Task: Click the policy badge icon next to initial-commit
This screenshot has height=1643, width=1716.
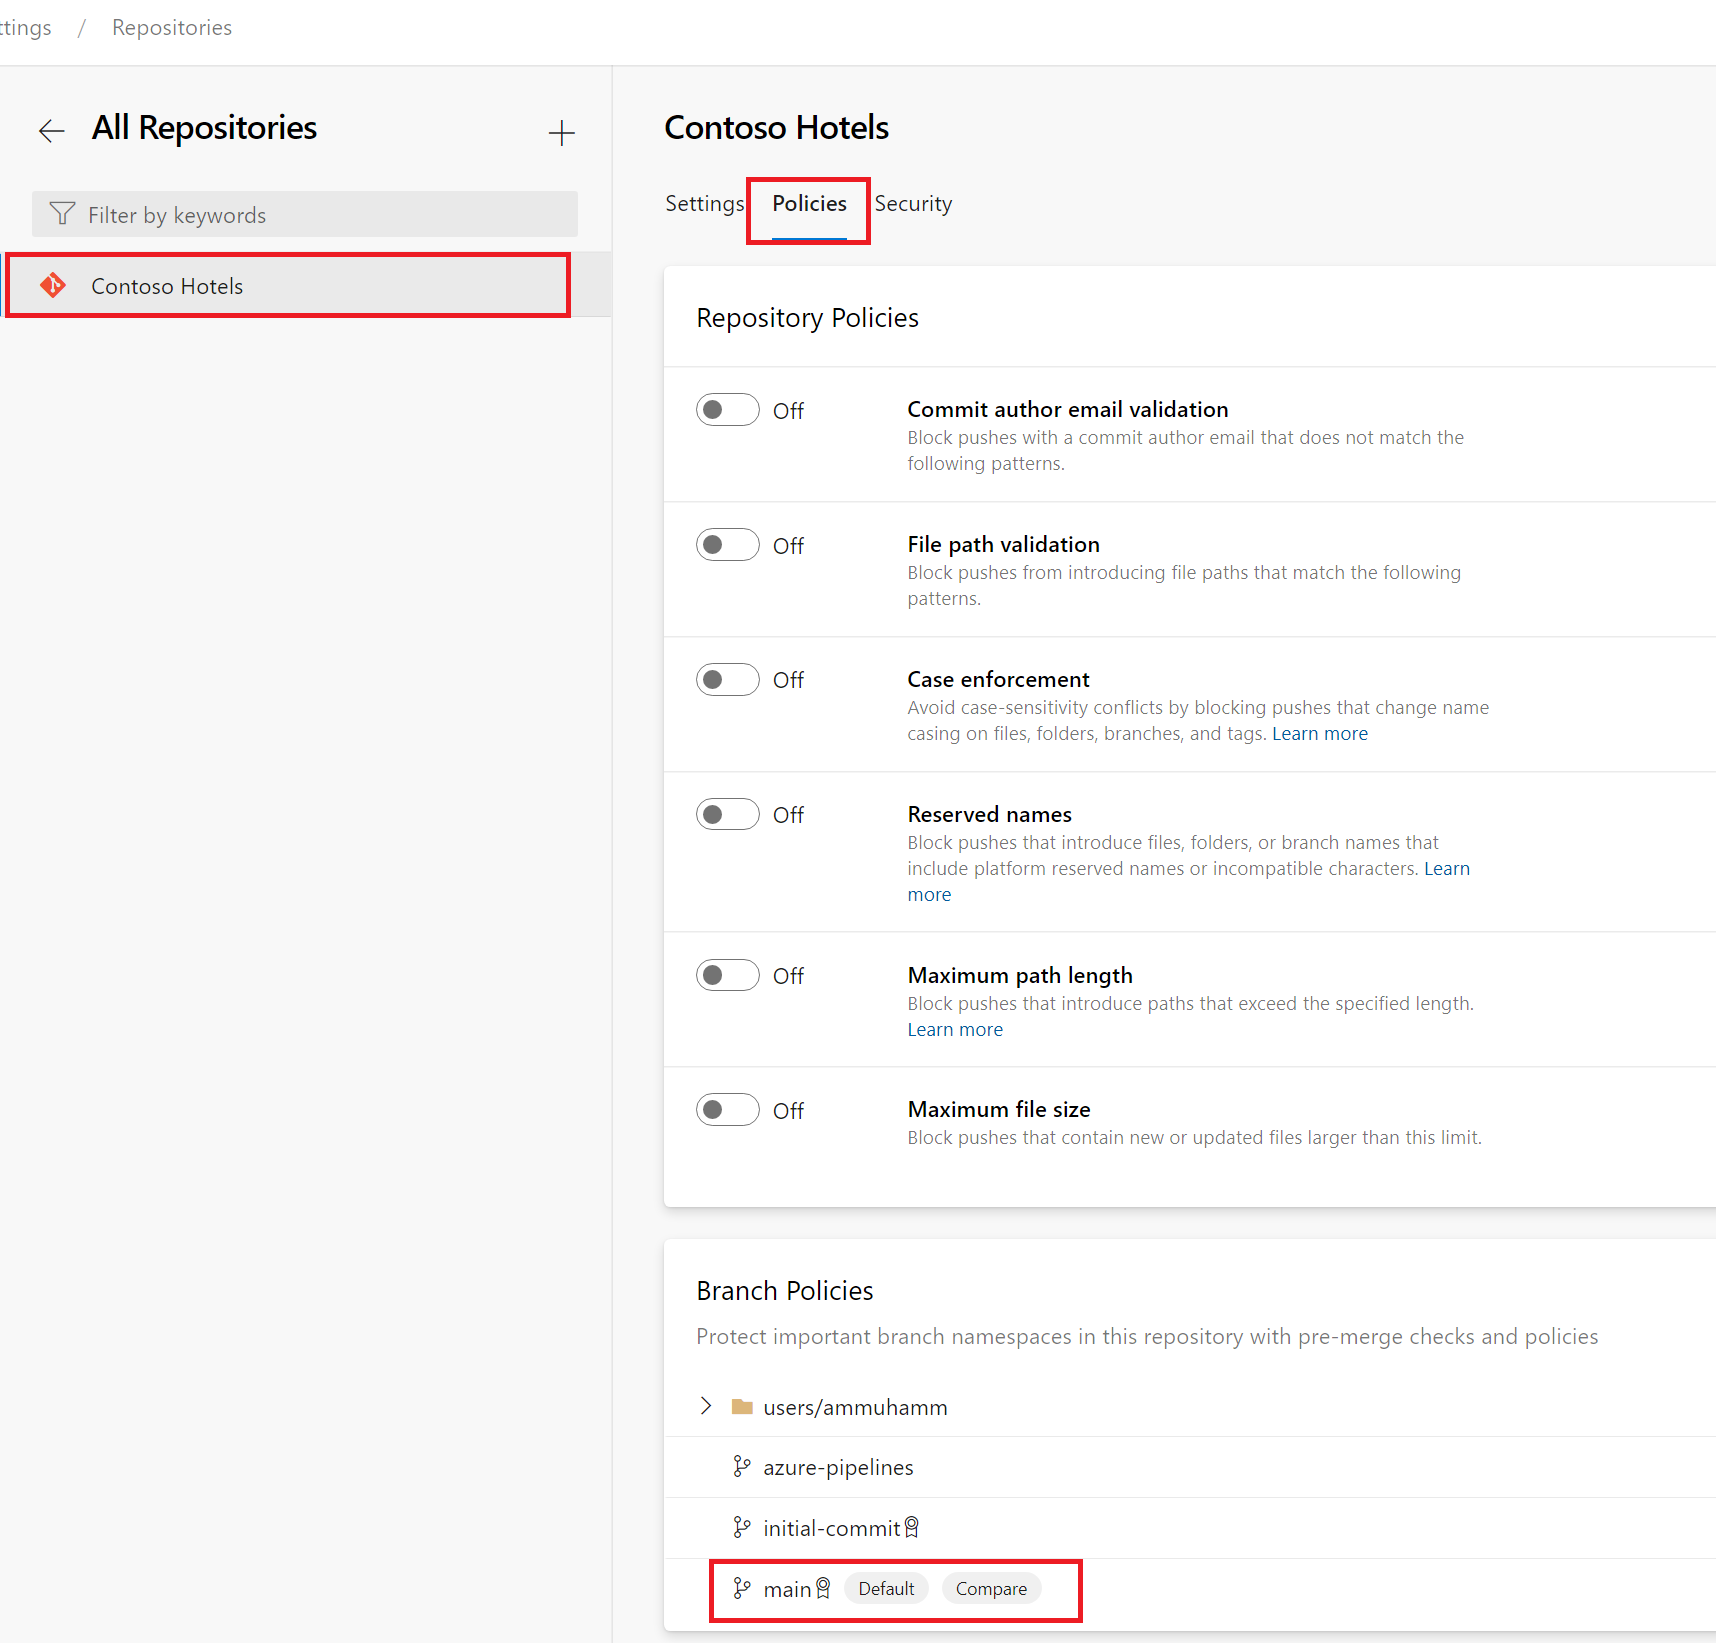Action: coord(911,1528)
